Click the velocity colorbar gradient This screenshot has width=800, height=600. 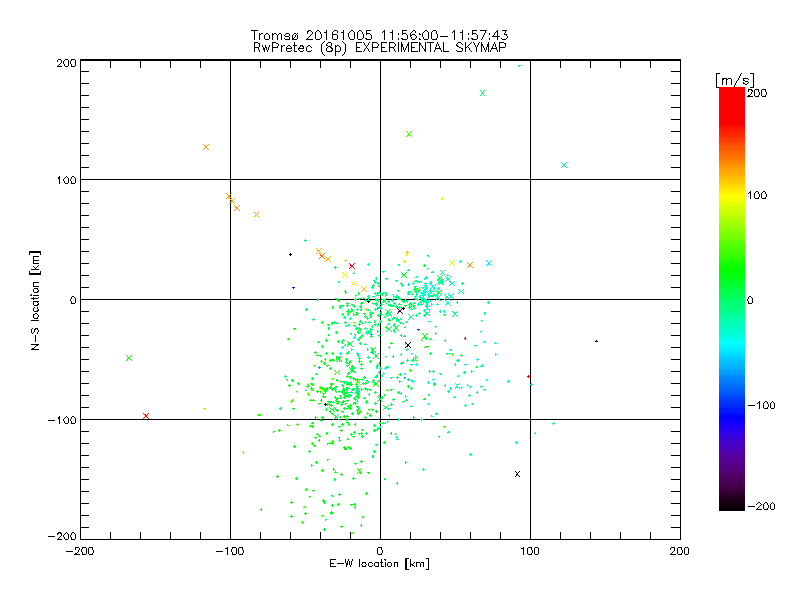pyautogui.click(x=732, y=298)
